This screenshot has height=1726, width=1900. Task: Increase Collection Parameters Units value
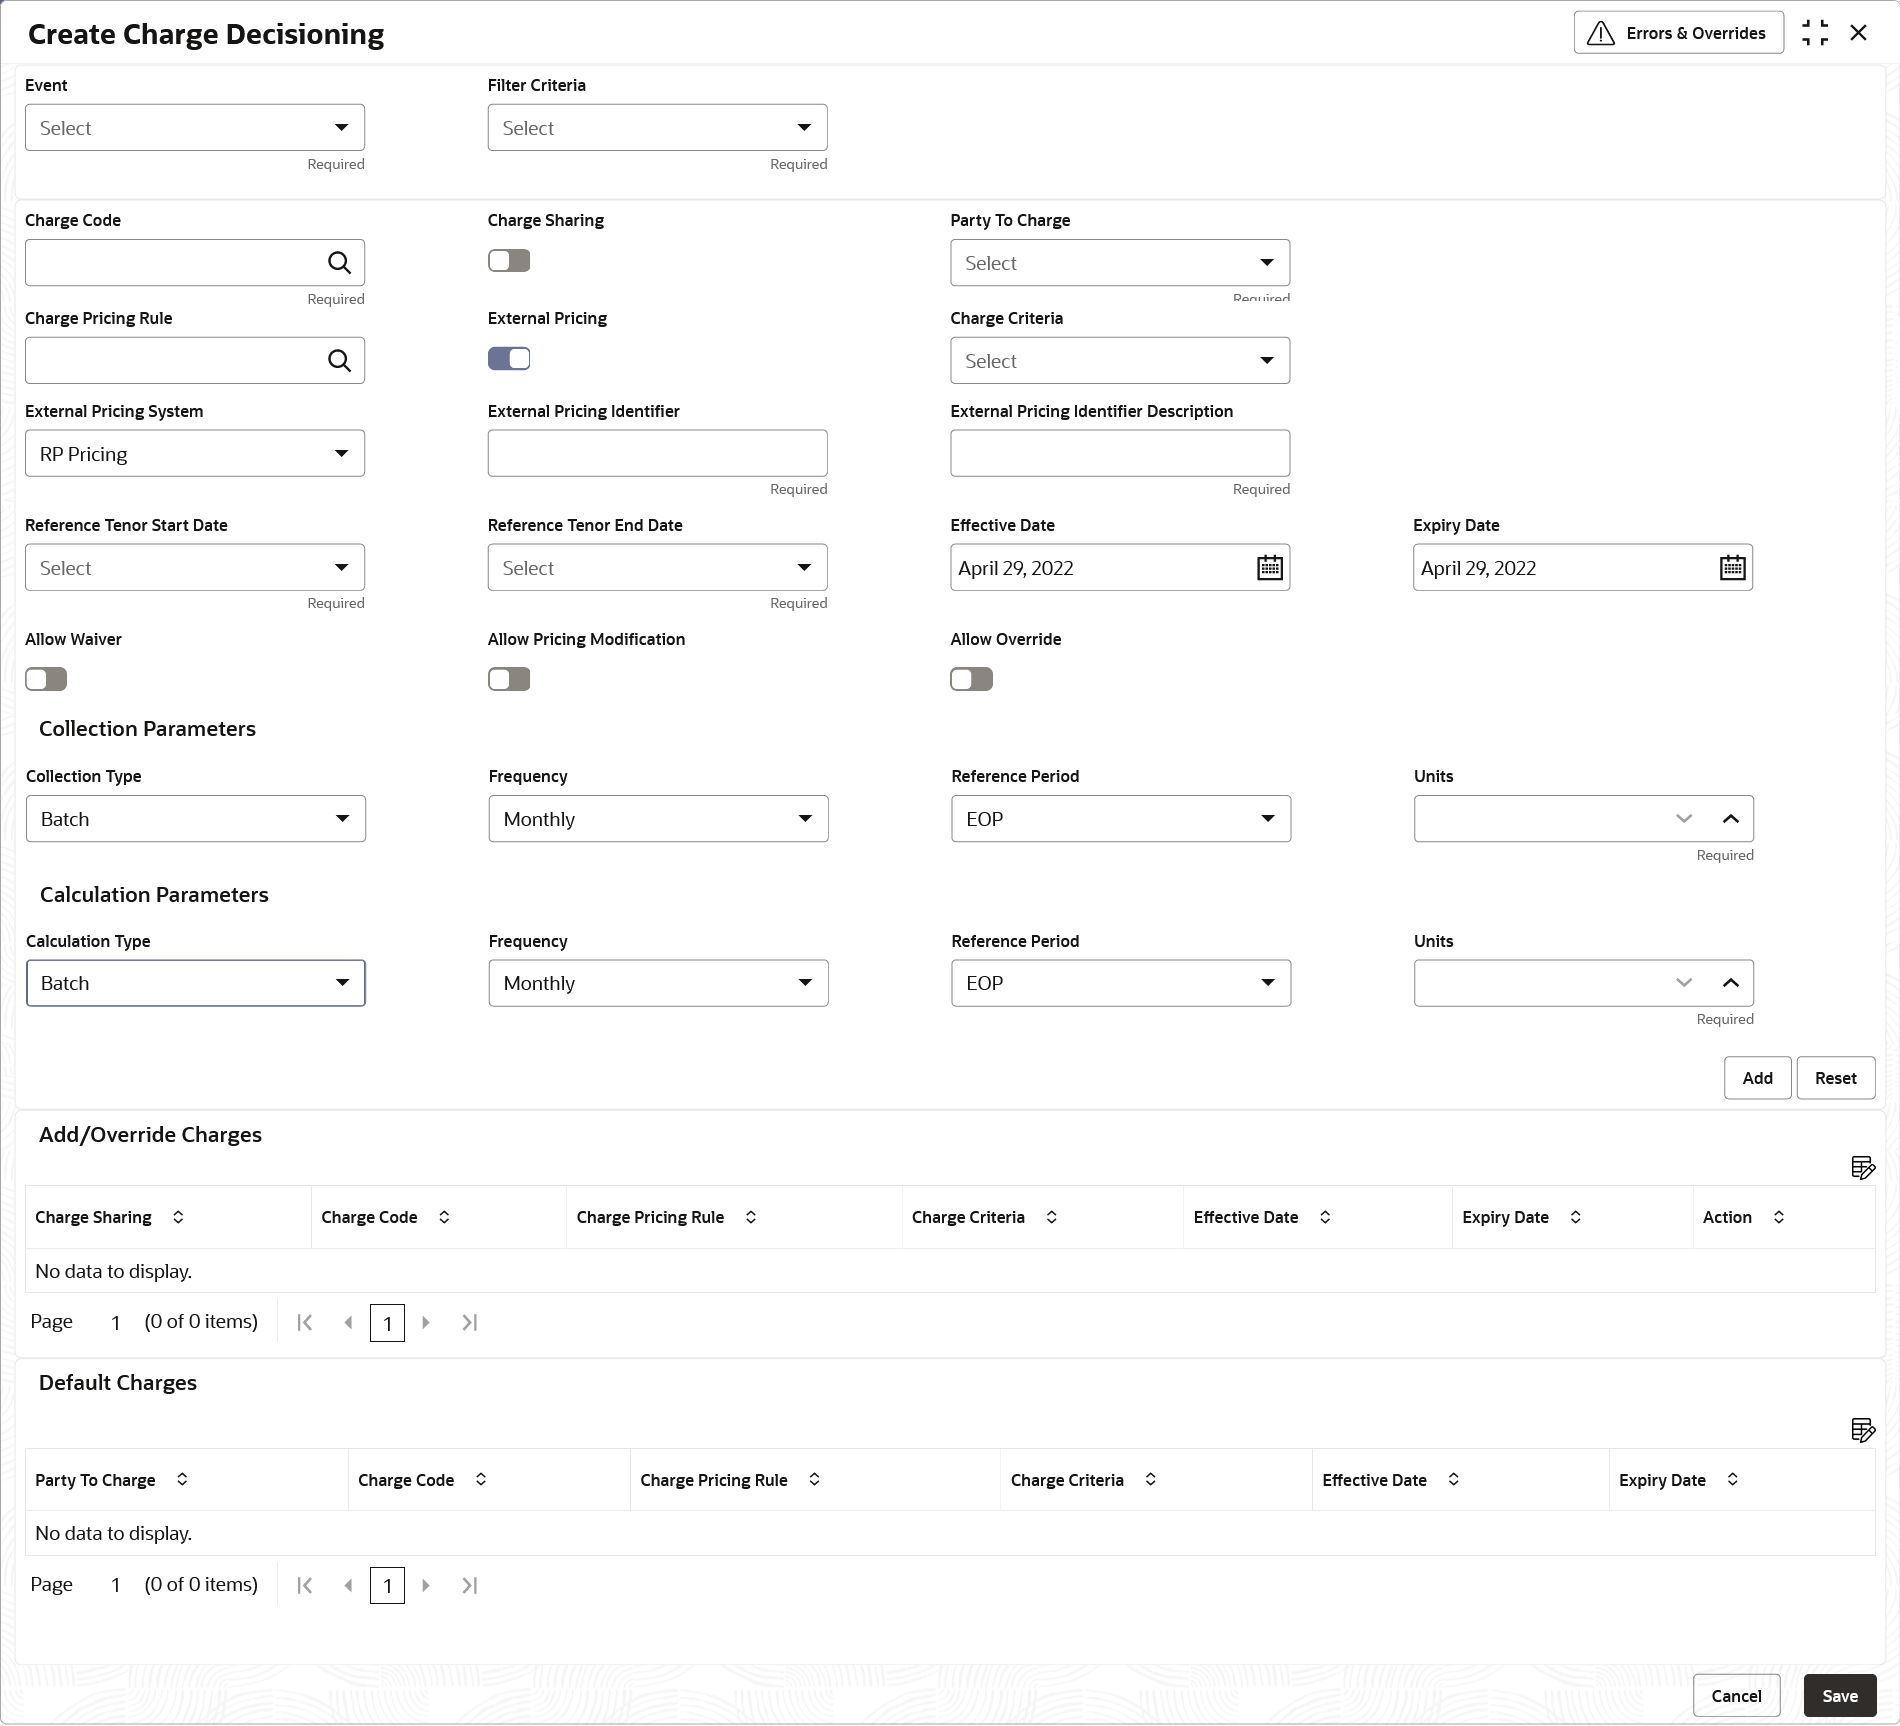point(1731,819)
